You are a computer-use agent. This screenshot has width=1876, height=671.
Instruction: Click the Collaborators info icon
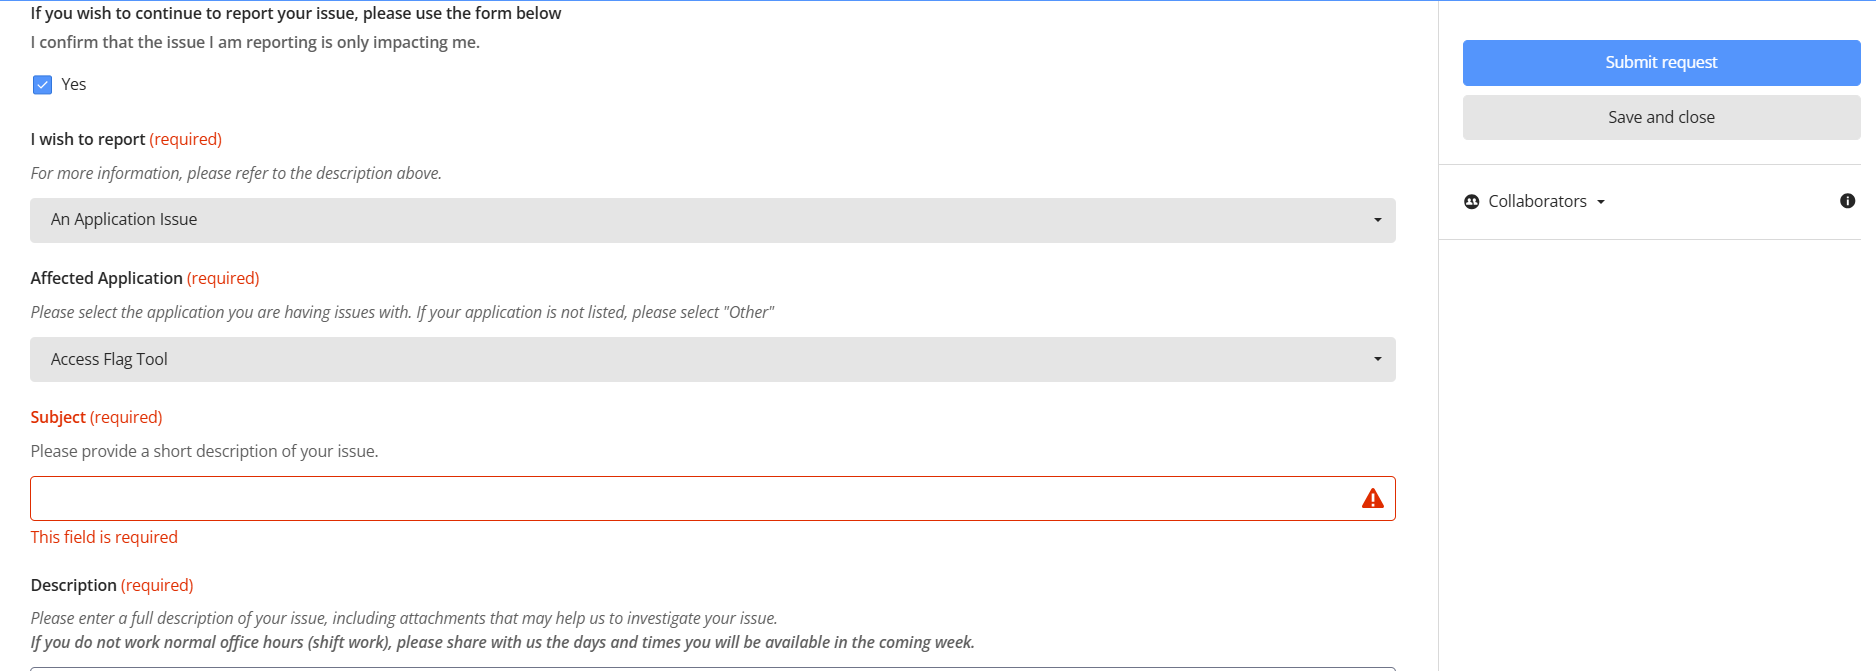coord(1847,201)
